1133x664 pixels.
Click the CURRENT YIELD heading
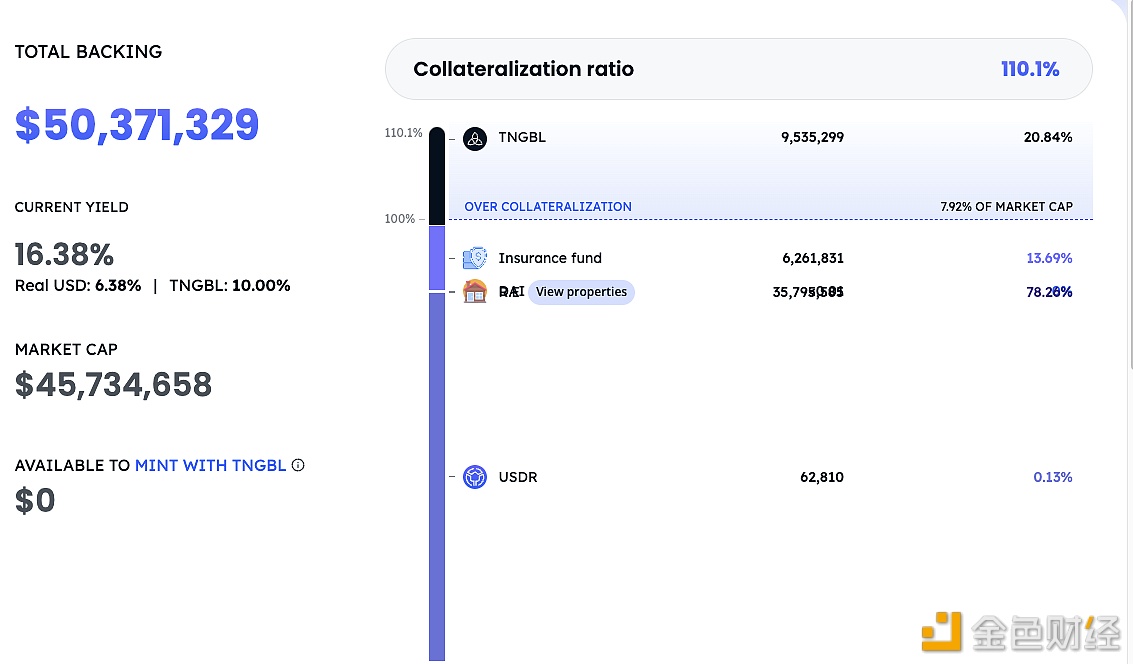point(72,207)
